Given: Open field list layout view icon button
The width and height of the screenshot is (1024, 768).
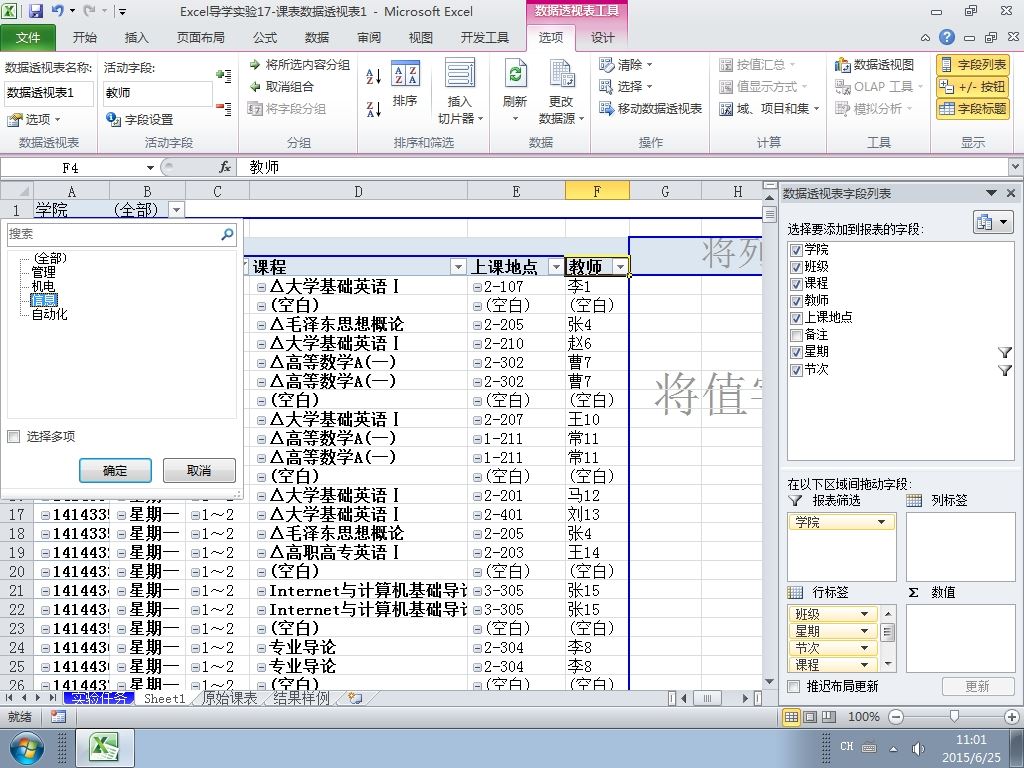Looking at the screenshot, I should (993, 223).
